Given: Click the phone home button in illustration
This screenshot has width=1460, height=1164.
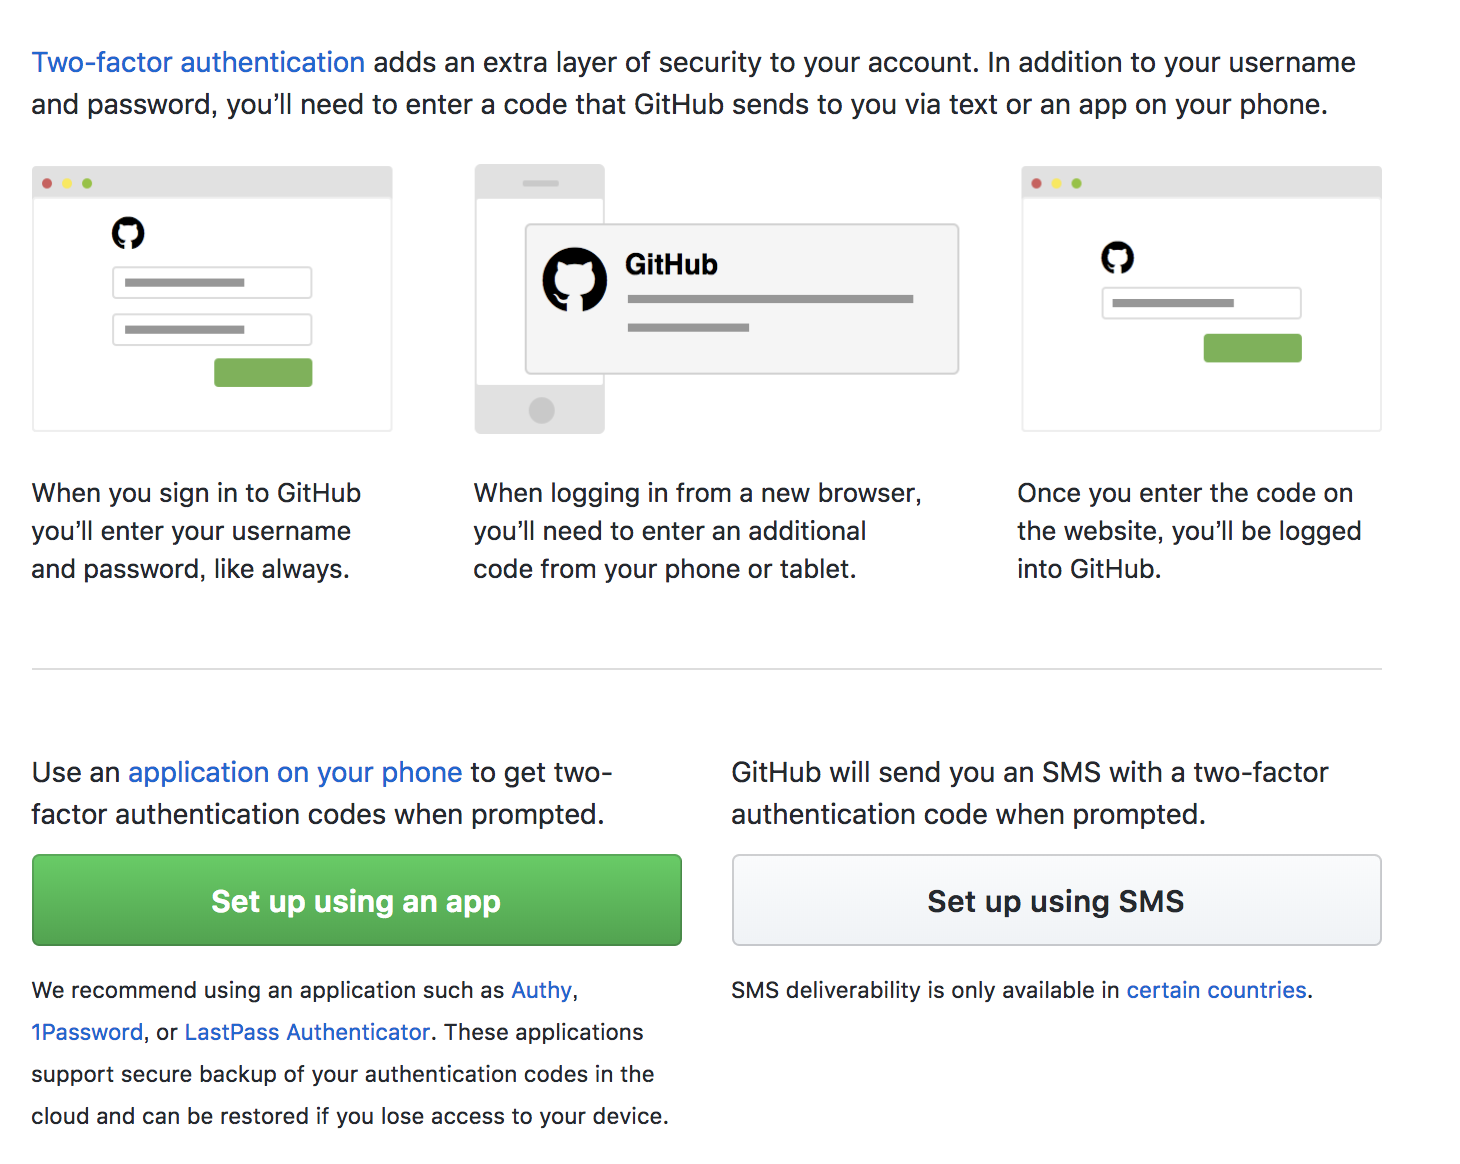Looking at the screenshot, I should click(x=541, y=410).
